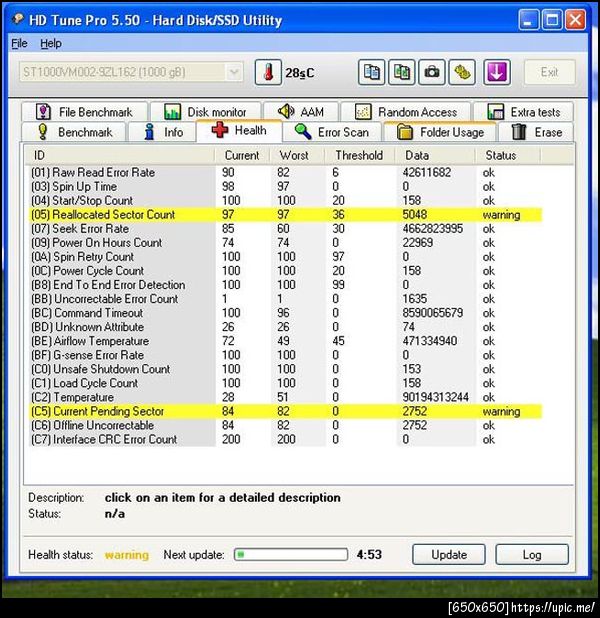600x618 pixels.
Task: Select the (C2) Temperature row
Action: (286, 397)
